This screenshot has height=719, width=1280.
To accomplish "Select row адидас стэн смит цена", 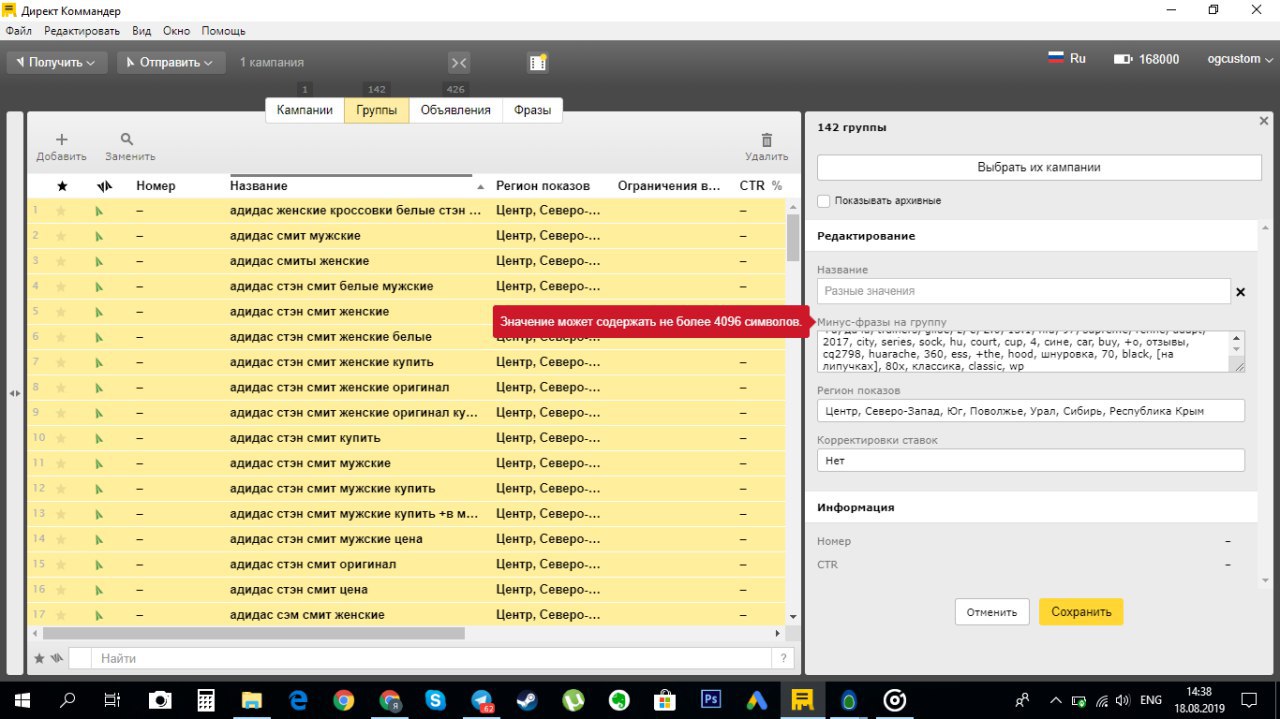I will 407,590.
